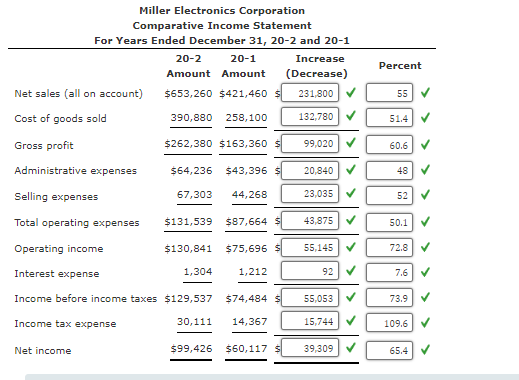This screenshot has height=380, width=519.
Task: Click the 1,304 interest expense value
Action: (198, 272)
